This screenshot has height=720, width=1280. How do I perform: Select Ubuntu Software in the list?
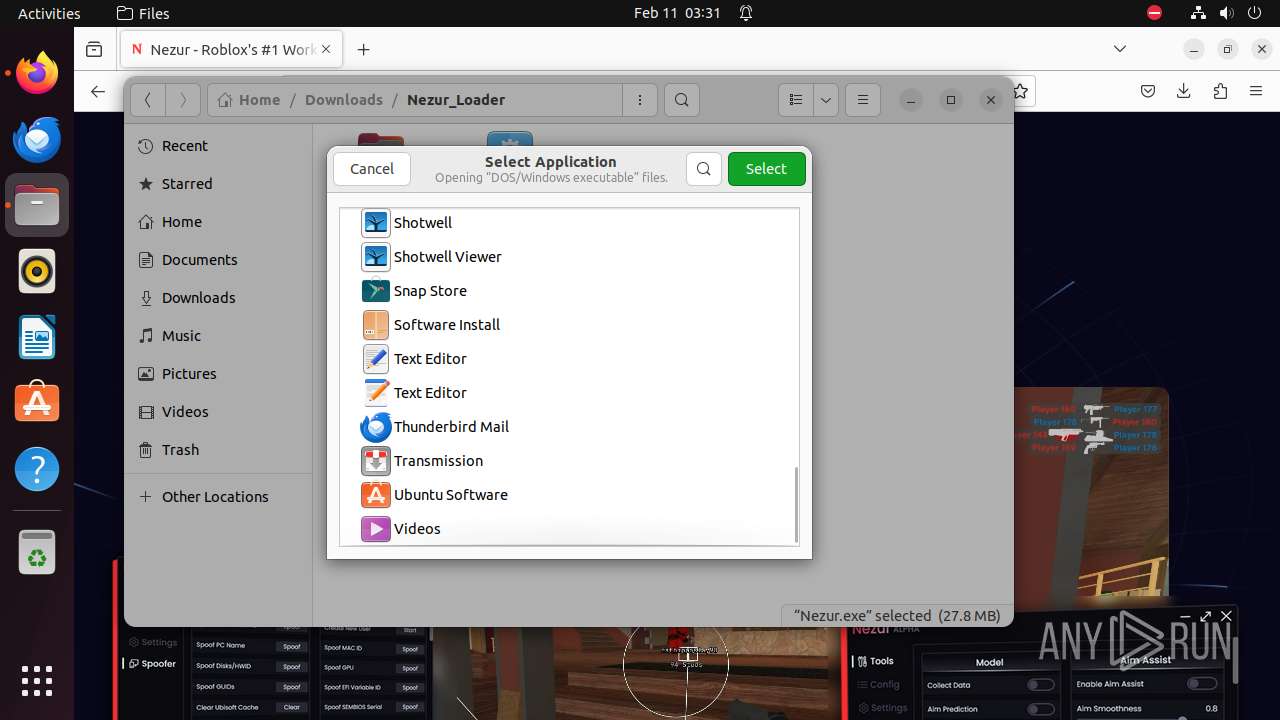(568, 495)
